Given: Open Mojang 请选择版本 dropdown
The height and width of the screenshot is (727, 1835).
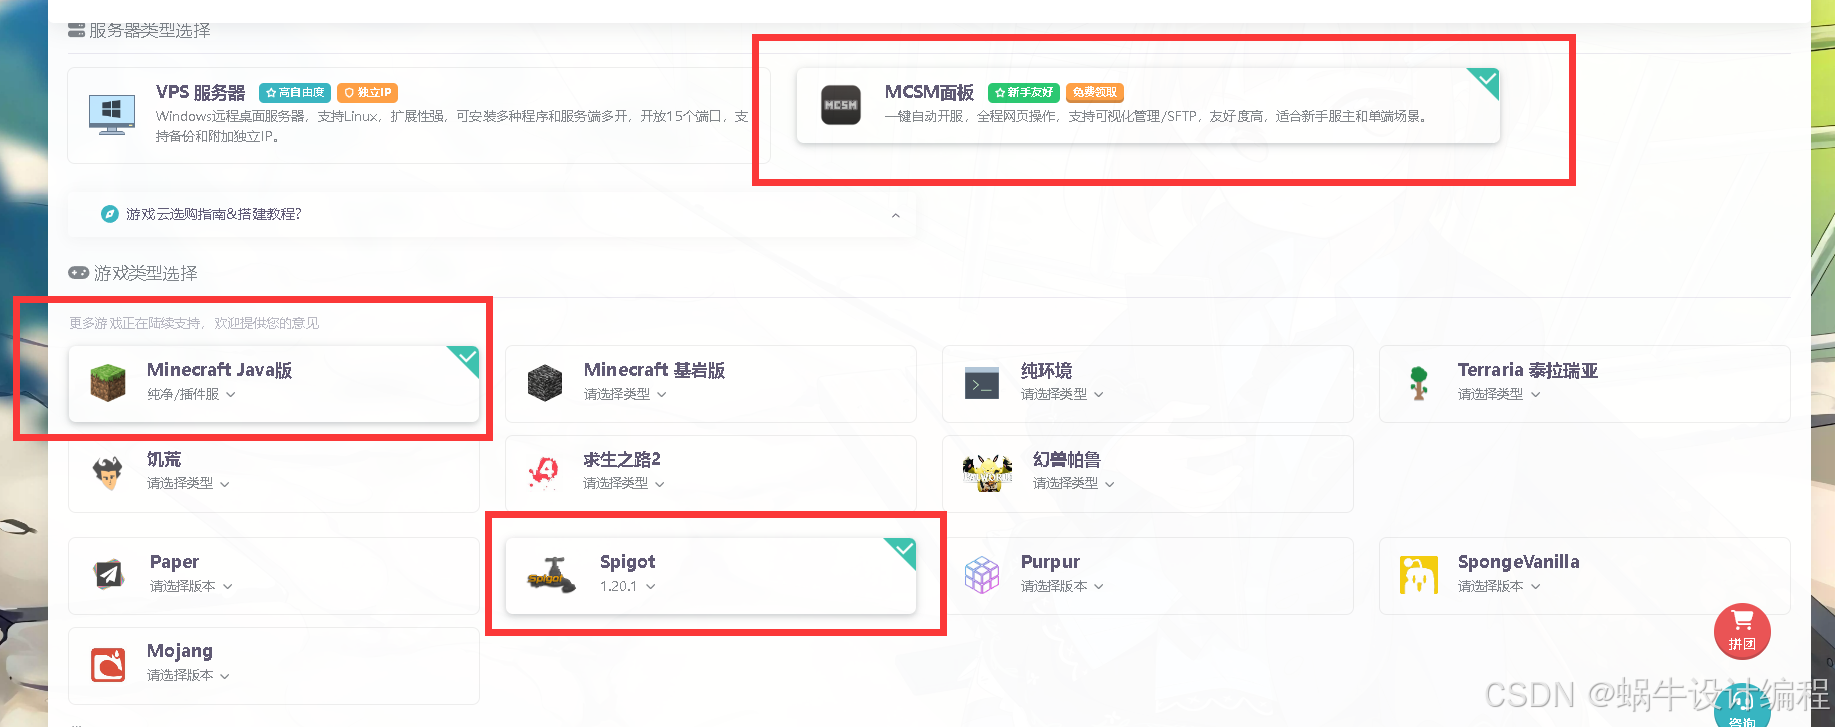Looking at the screenshot, I should coord(188,675).
